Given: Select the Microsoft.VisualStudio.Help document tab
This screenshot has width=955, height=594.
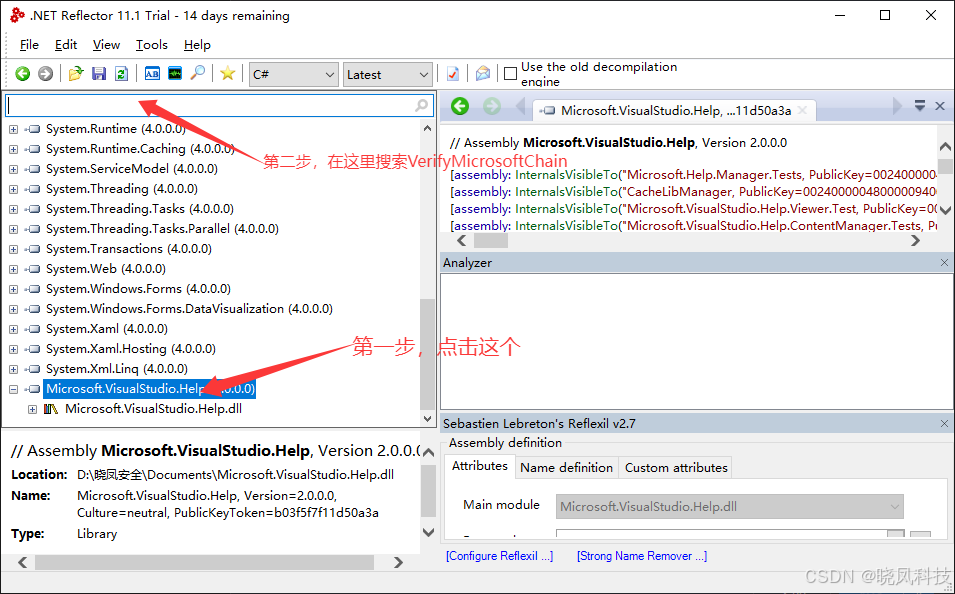Looking at the screenshot, I should click(675, 110).
